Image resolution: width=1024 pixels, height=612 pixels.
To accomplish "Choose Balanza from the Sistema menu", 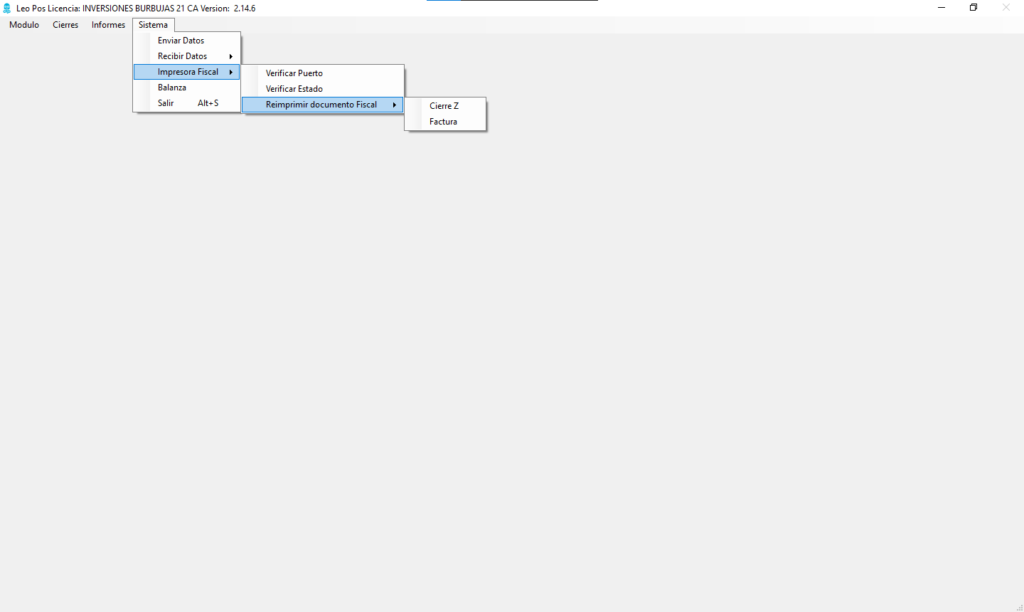I will (187, 88).
